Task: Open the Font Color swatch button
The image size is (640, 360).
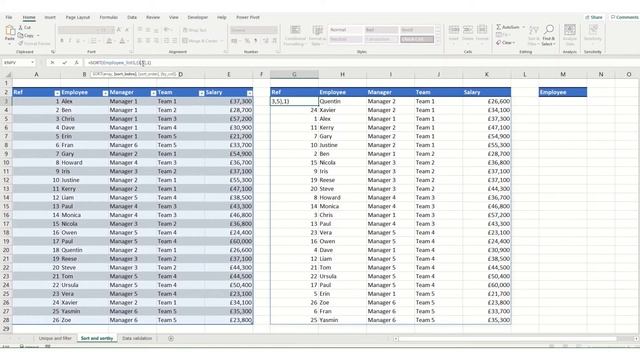Action: 122,41
